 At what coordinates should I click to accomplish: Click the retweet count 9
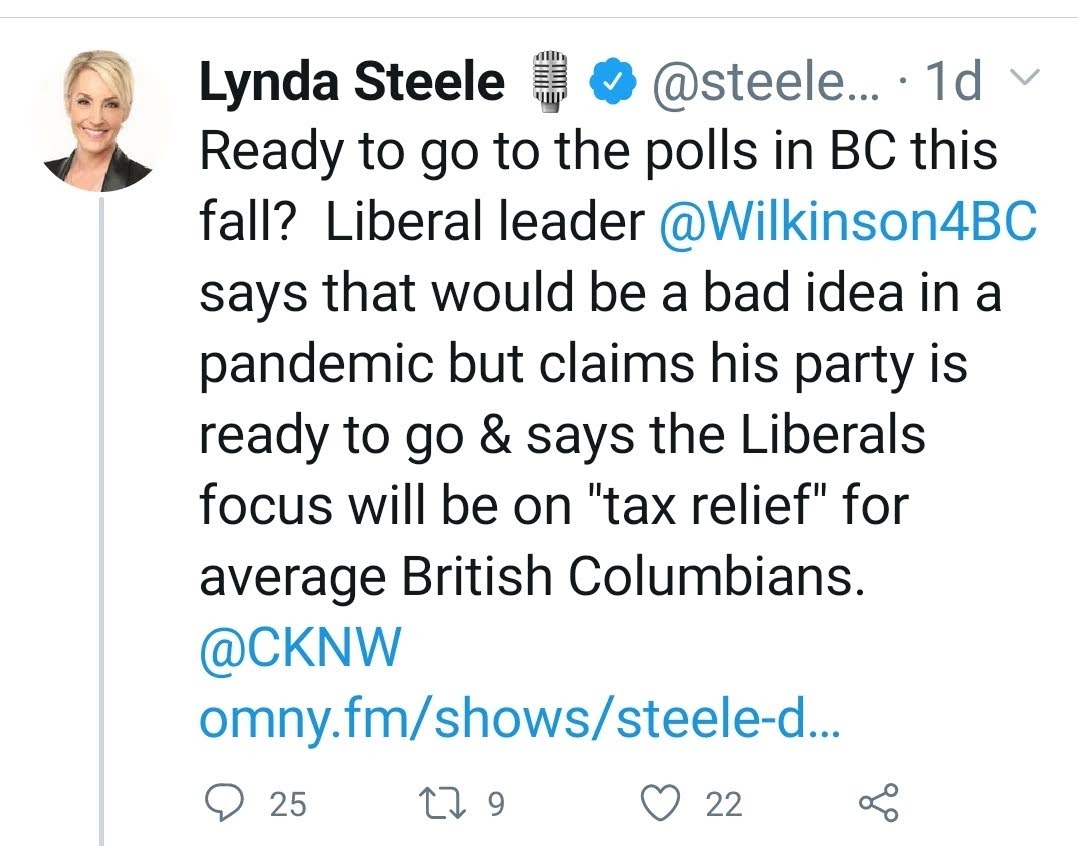(495, 803)
